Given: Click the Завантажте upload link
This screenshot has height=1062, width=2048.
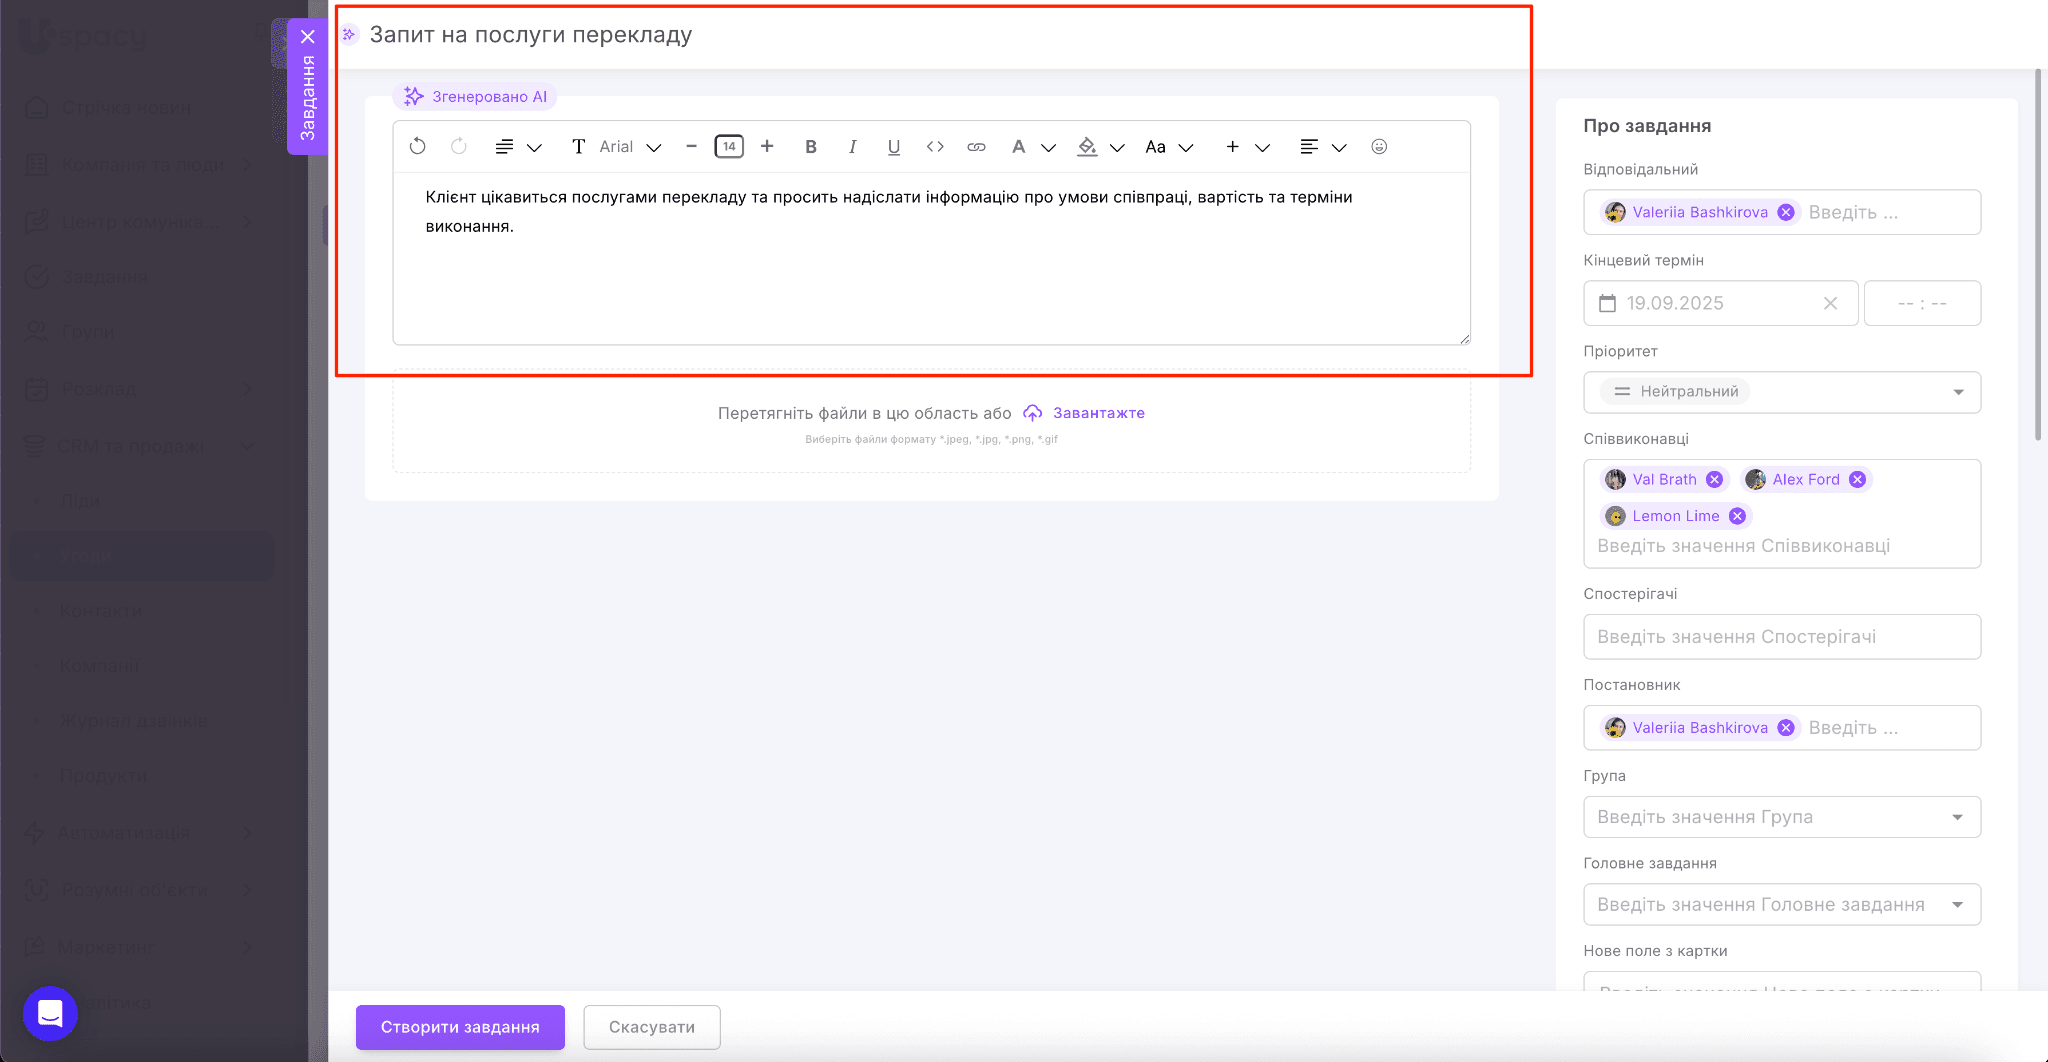Looking at the screenshot, I should click(1099, 413).
